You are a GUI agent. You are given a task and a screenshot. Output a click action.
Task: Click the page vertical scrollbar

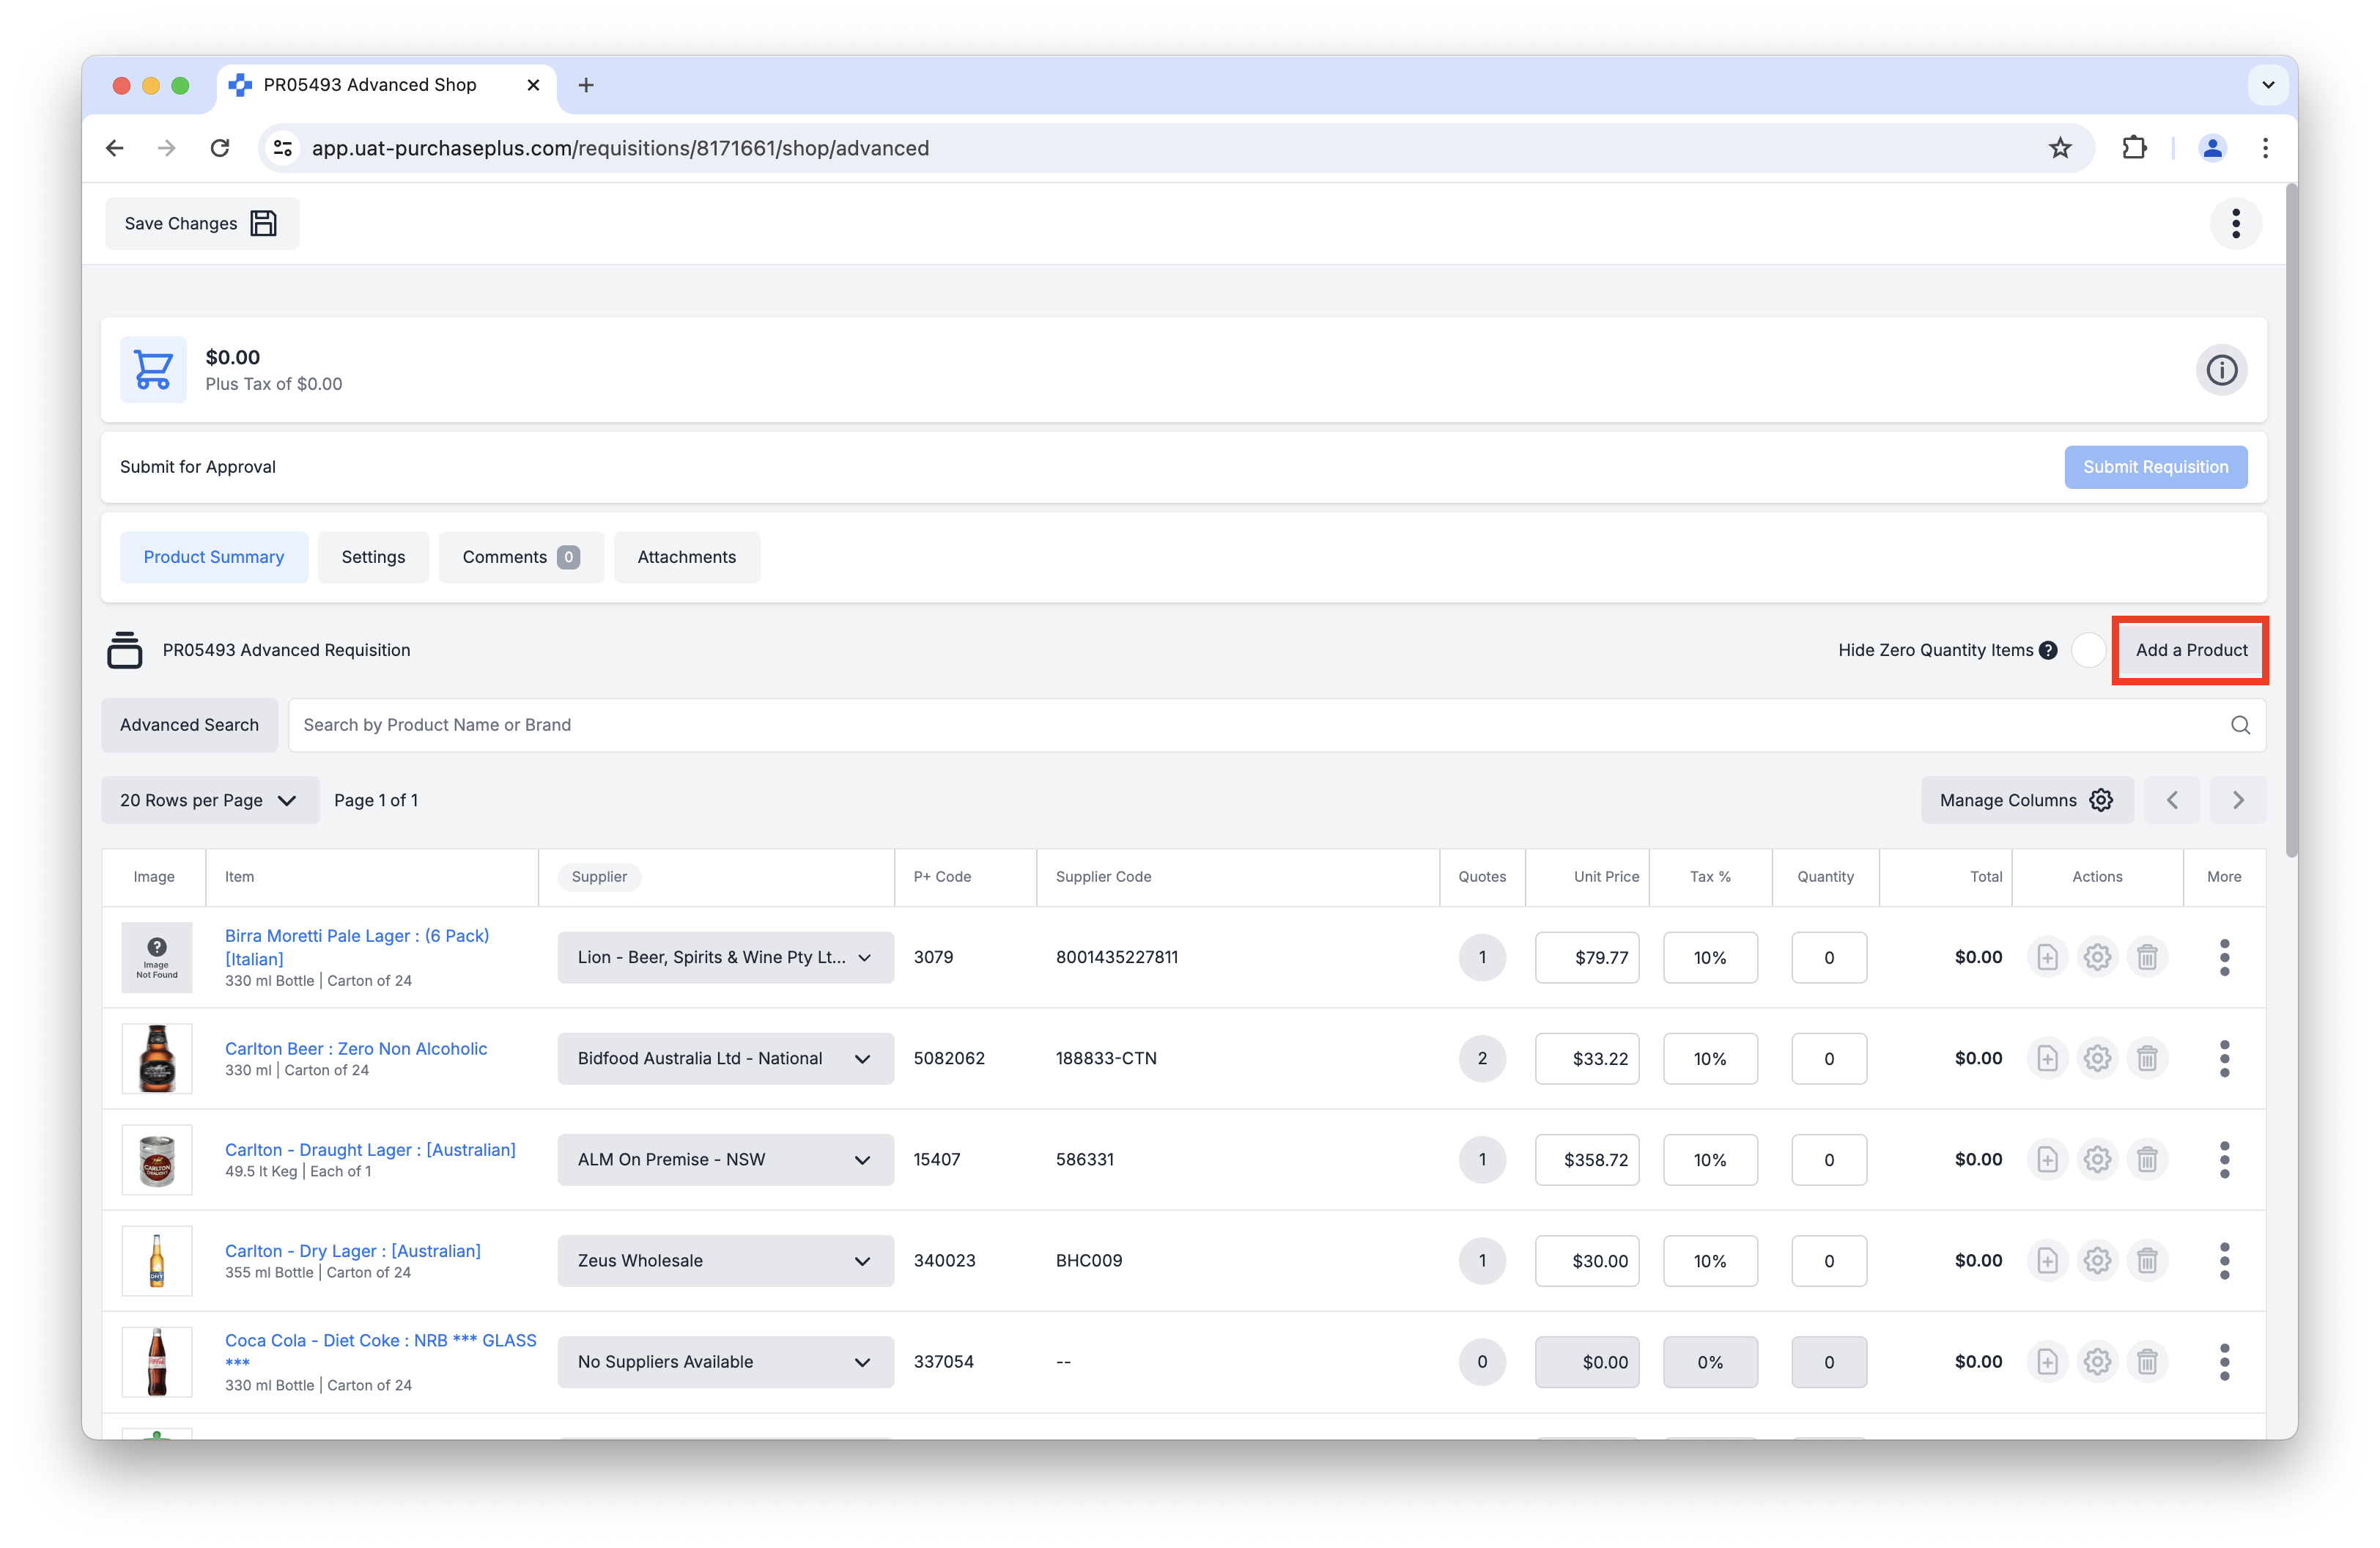click(x=2291, y=520)
